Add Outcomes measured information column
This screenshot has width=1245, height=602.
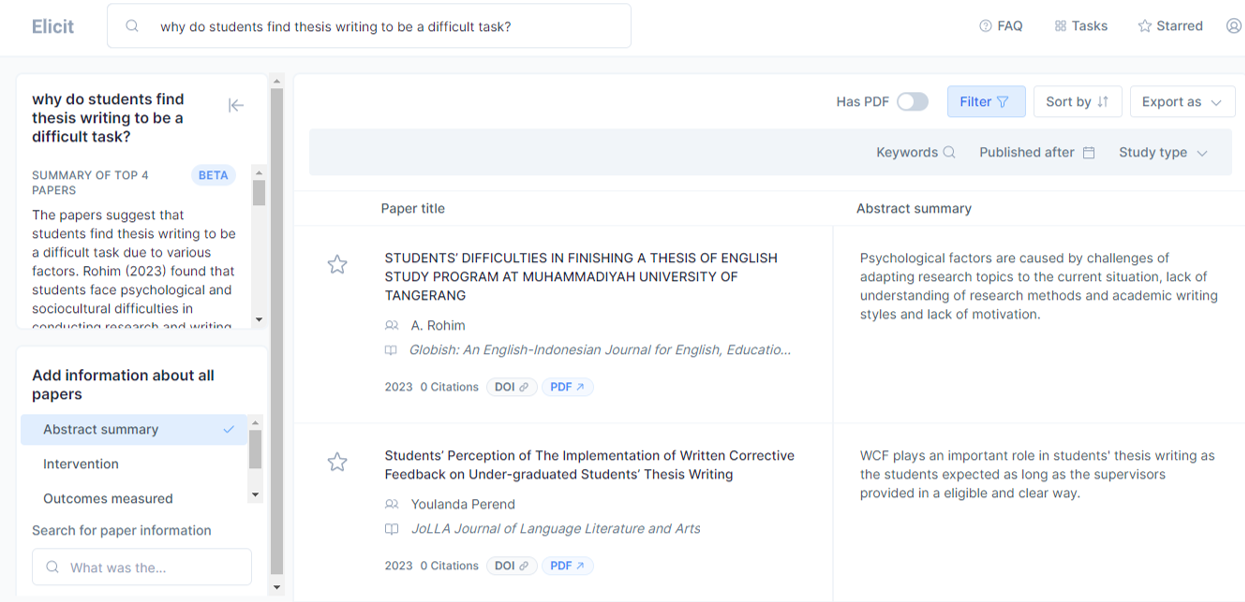108,498
